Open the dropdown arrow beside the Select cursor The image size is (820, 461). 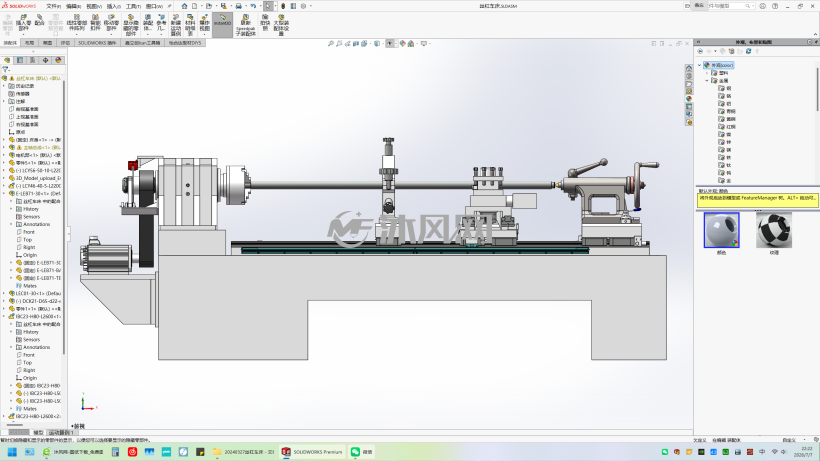pos(275,6)
